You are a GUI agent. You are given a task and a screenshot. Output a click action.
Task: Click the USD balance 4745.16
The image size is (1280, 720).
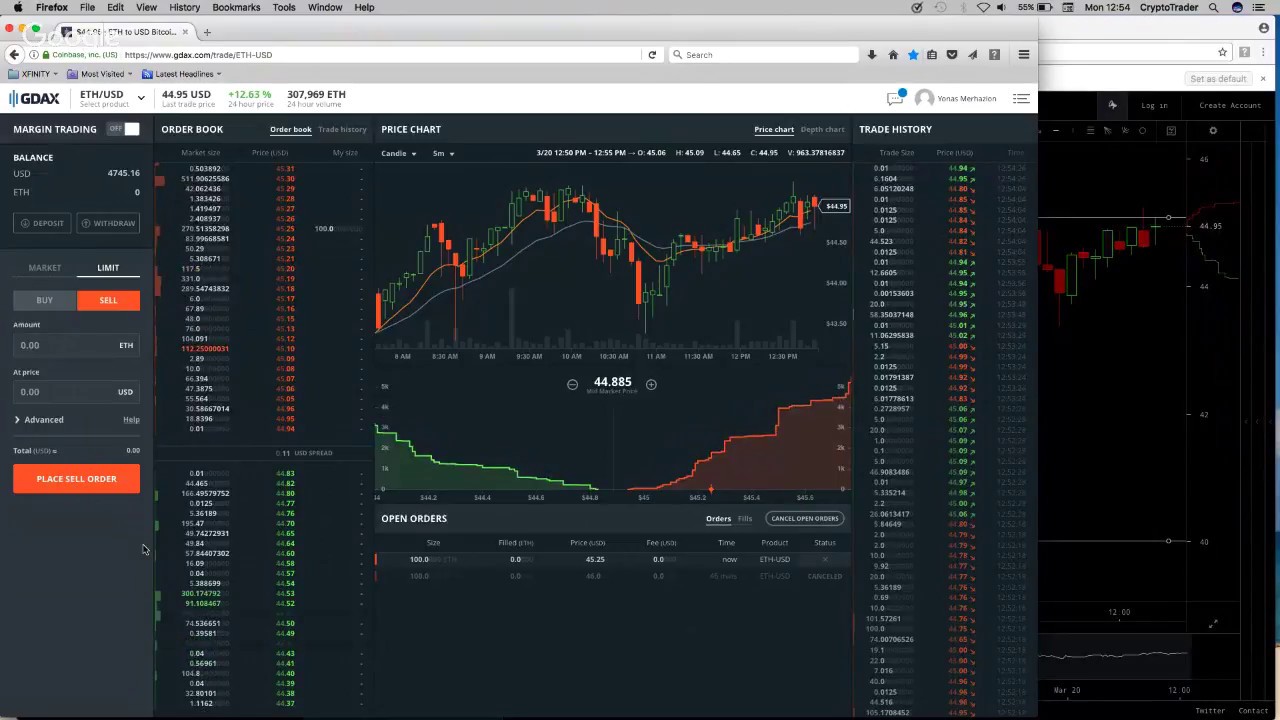tap(123, 173)
